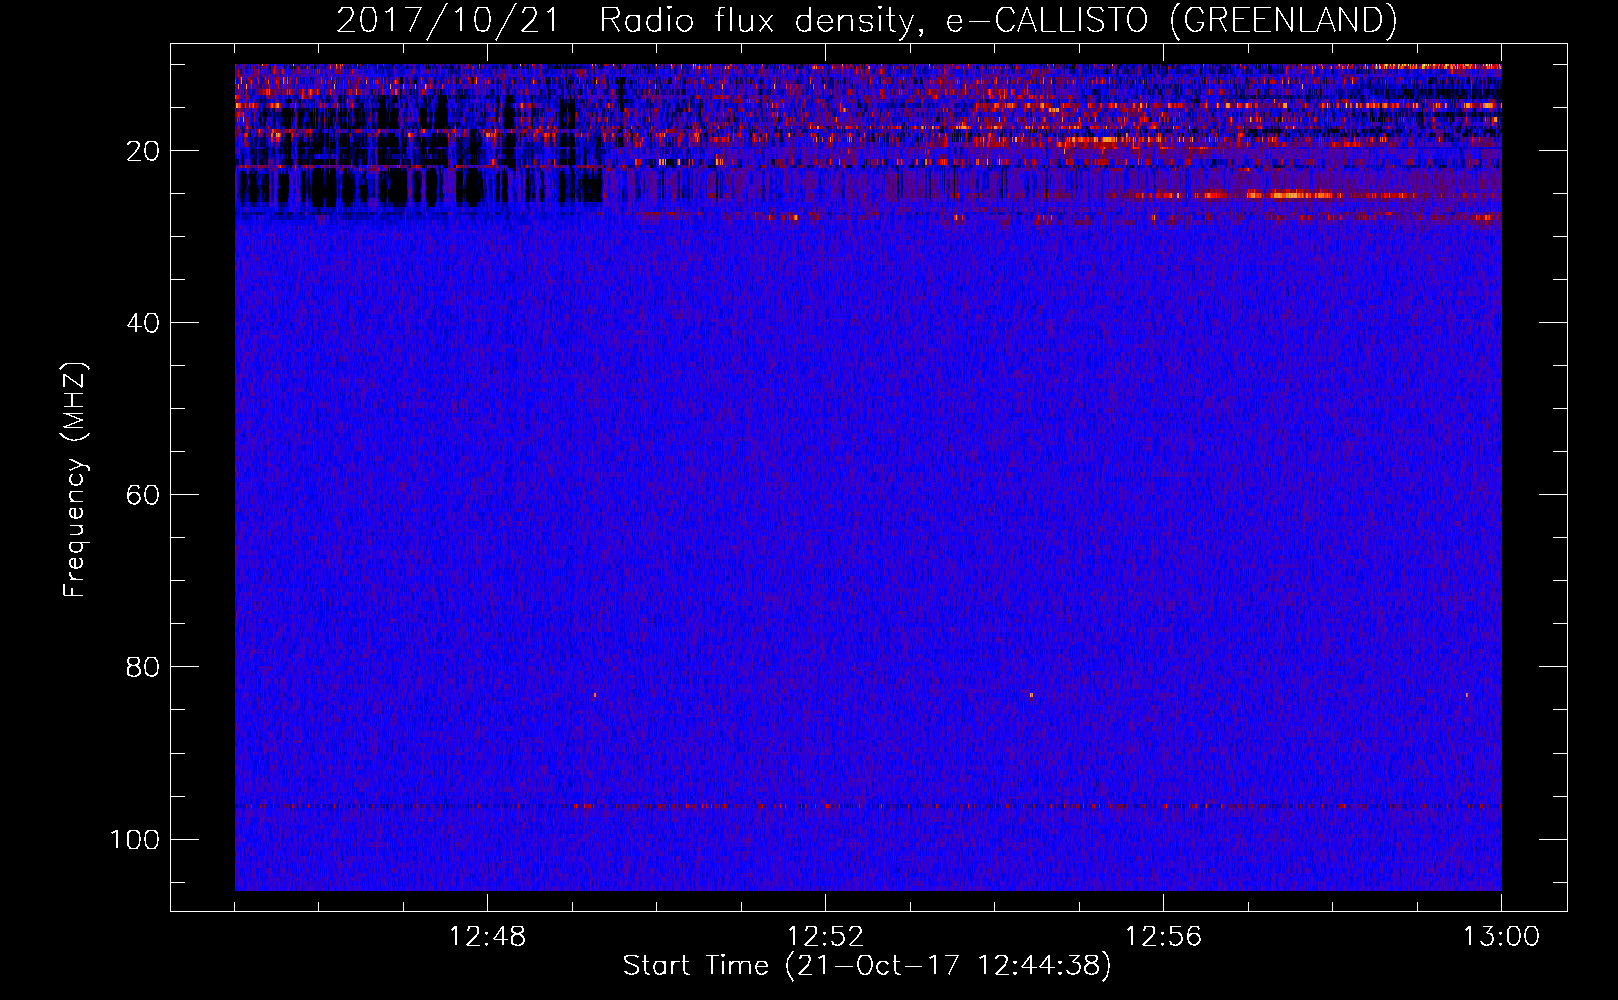Click the small orange dot near 12:54 at 83 MHz

click(x=1031, y=695)
